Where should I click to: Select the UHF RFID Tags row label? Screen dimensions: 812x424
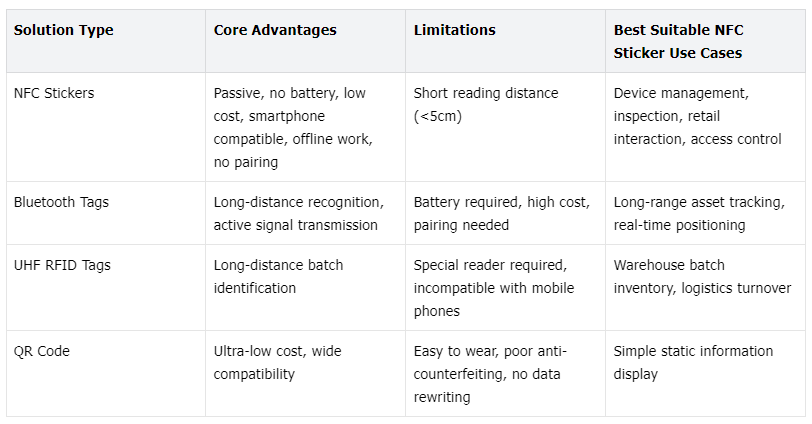click(x=62, y=265)
